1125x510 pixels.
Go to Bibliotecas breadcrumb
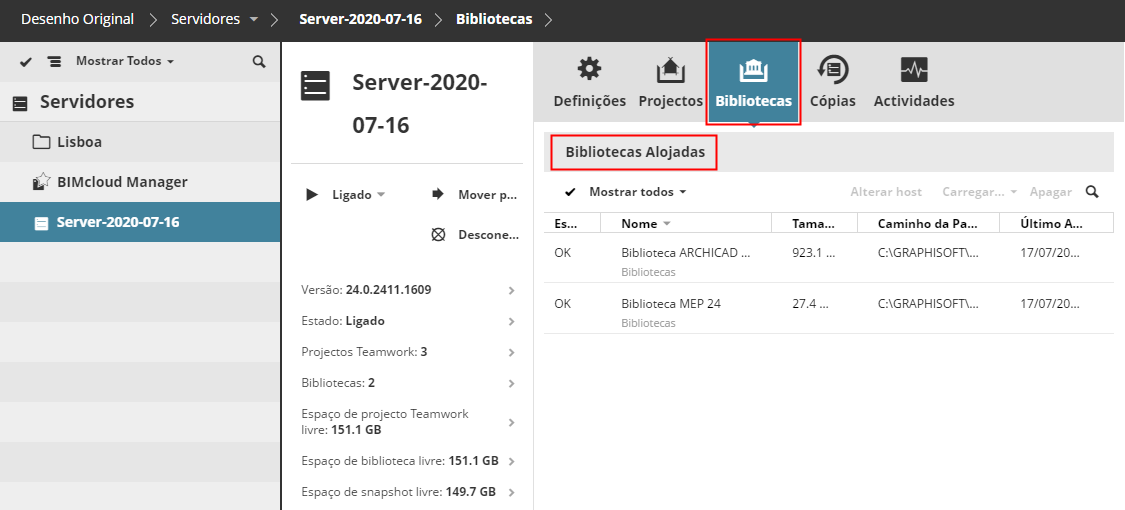[494, 19]
